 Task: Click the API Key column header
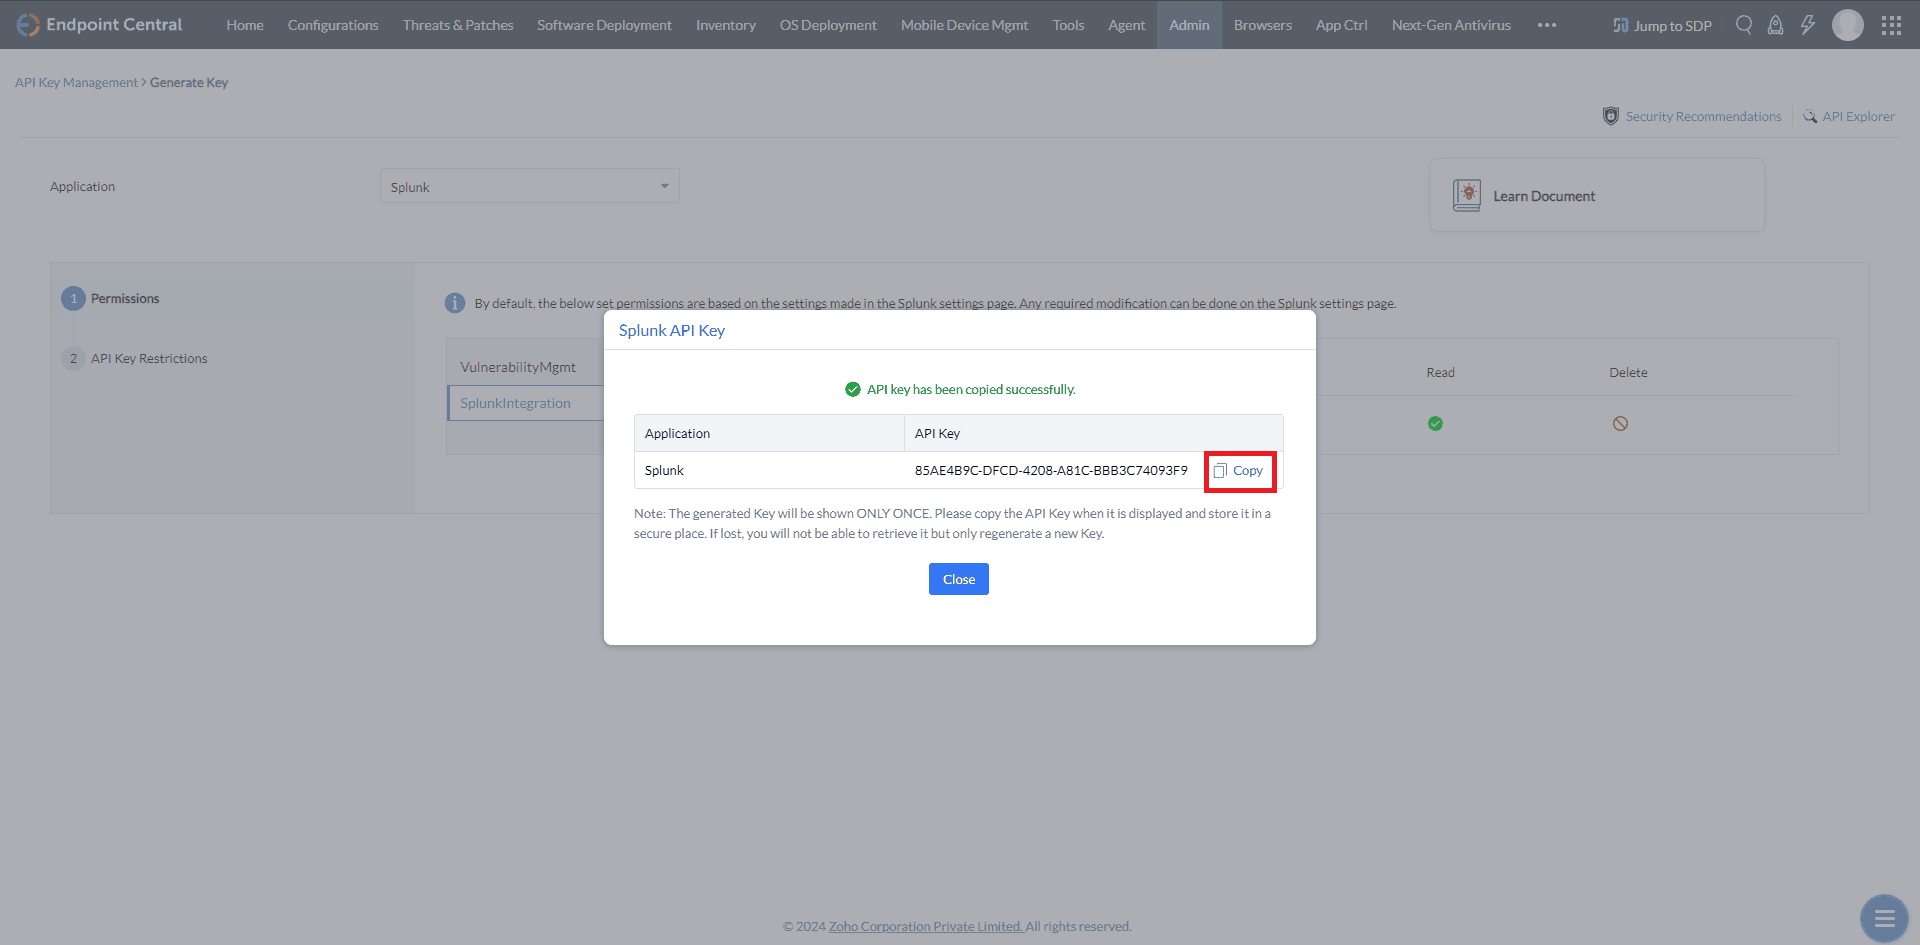(x=937, y=433)
